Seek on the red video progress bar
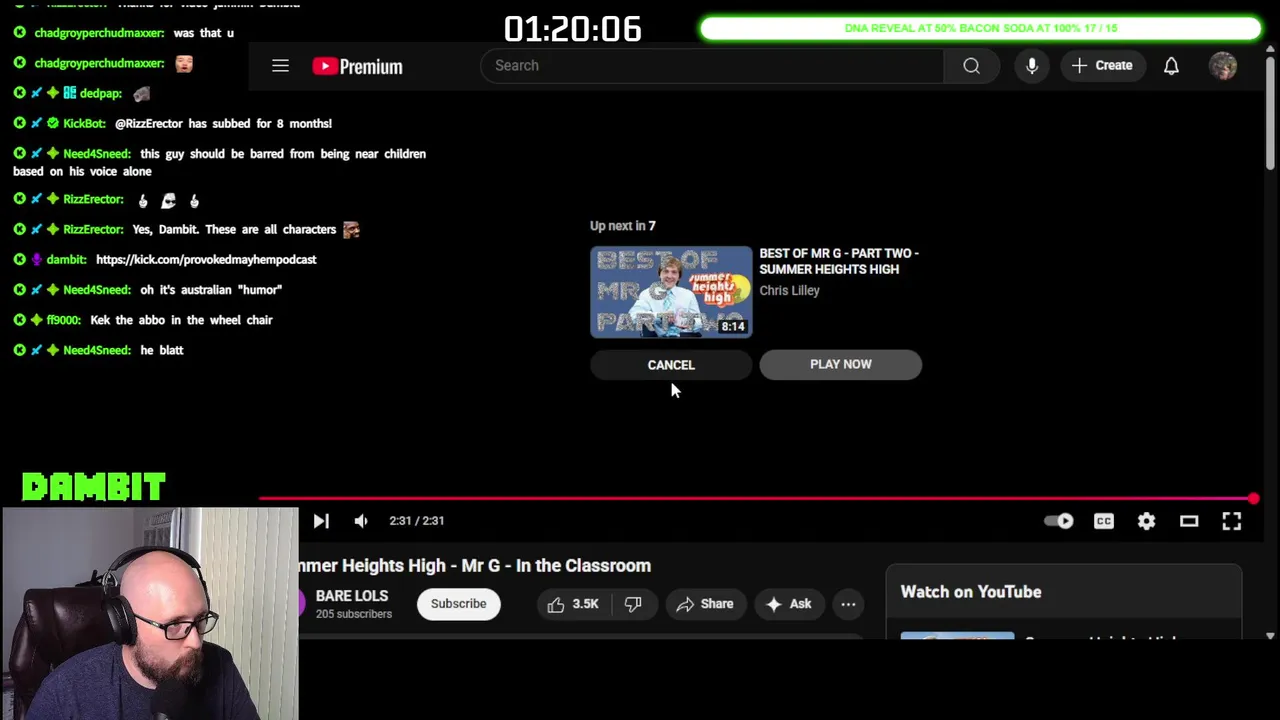The width and height of the screenshot is (1280, 720). pos(756,498)
